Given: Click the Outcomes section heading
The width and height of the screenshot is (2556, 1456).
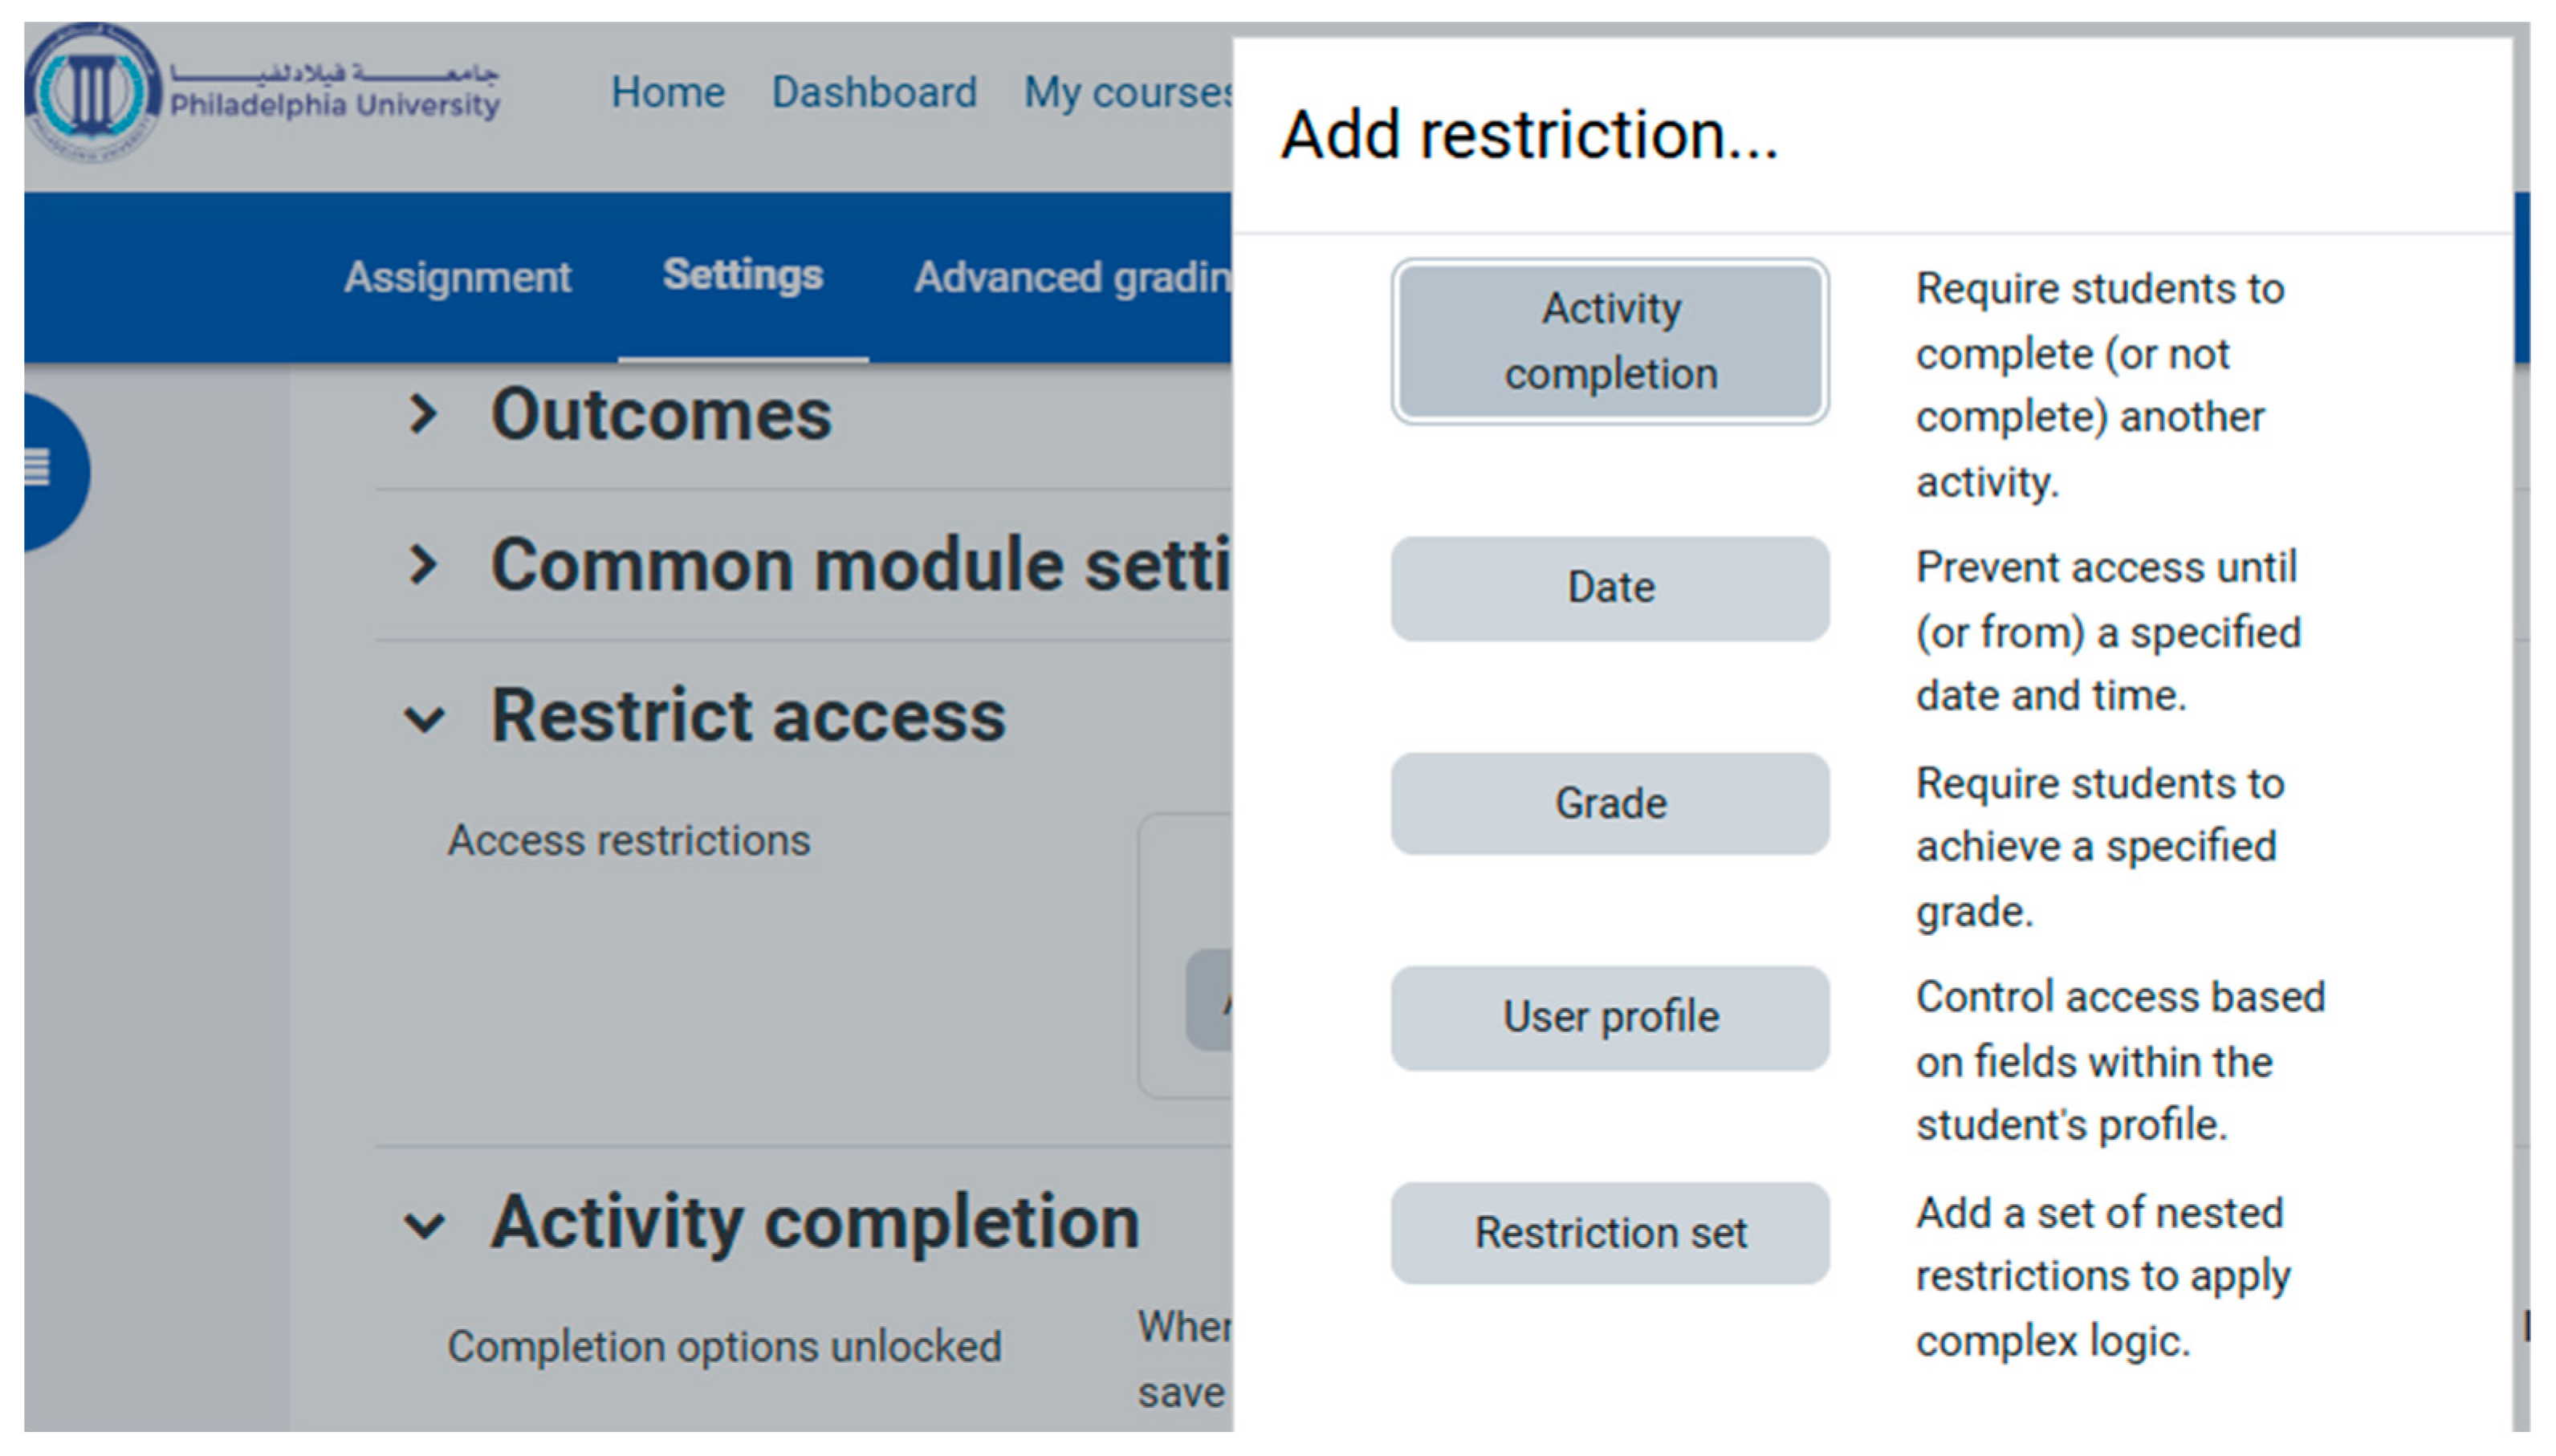Looking at the screenshot, I should tap(660, 414).
